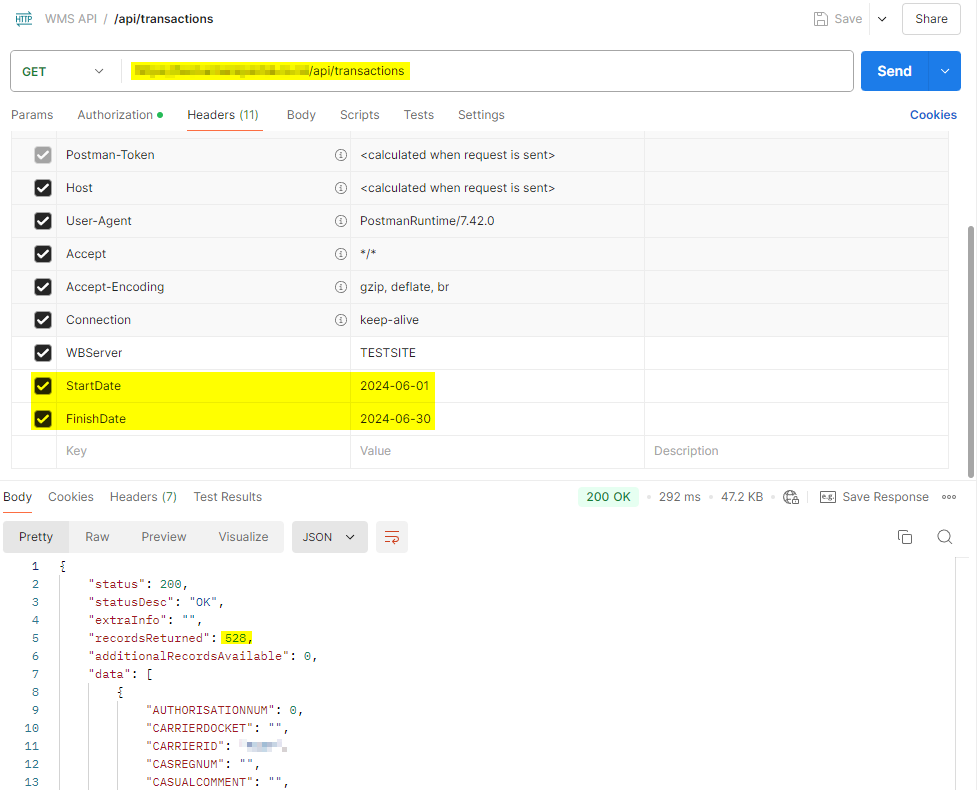This screenshot has height=790, width=978.
Task: Open the info icon for Connection header
Action: coord(341,320)
